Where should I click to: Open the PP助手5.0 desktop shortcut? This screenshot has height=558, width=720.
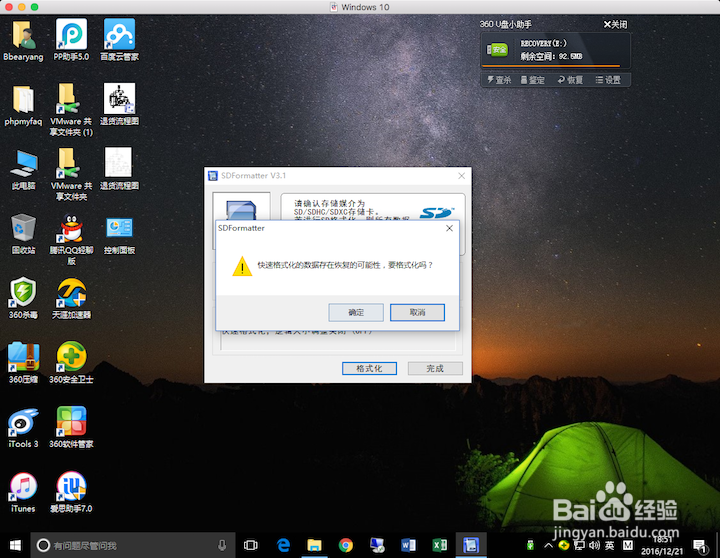(x=71, y=40)
